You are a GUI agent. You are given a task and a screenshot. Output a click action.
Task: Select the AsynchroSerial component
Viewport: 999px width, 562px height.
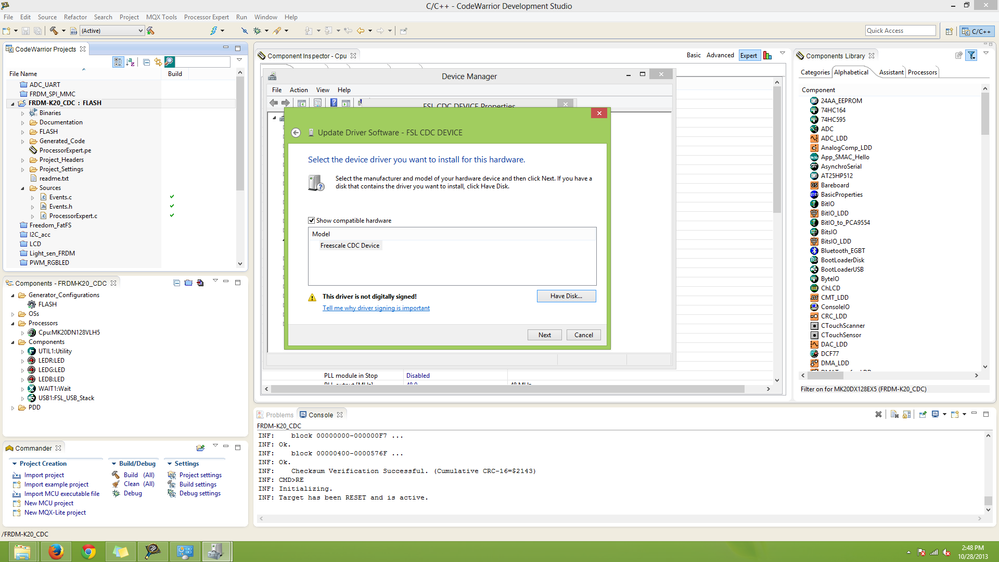[x=840, y=166]
